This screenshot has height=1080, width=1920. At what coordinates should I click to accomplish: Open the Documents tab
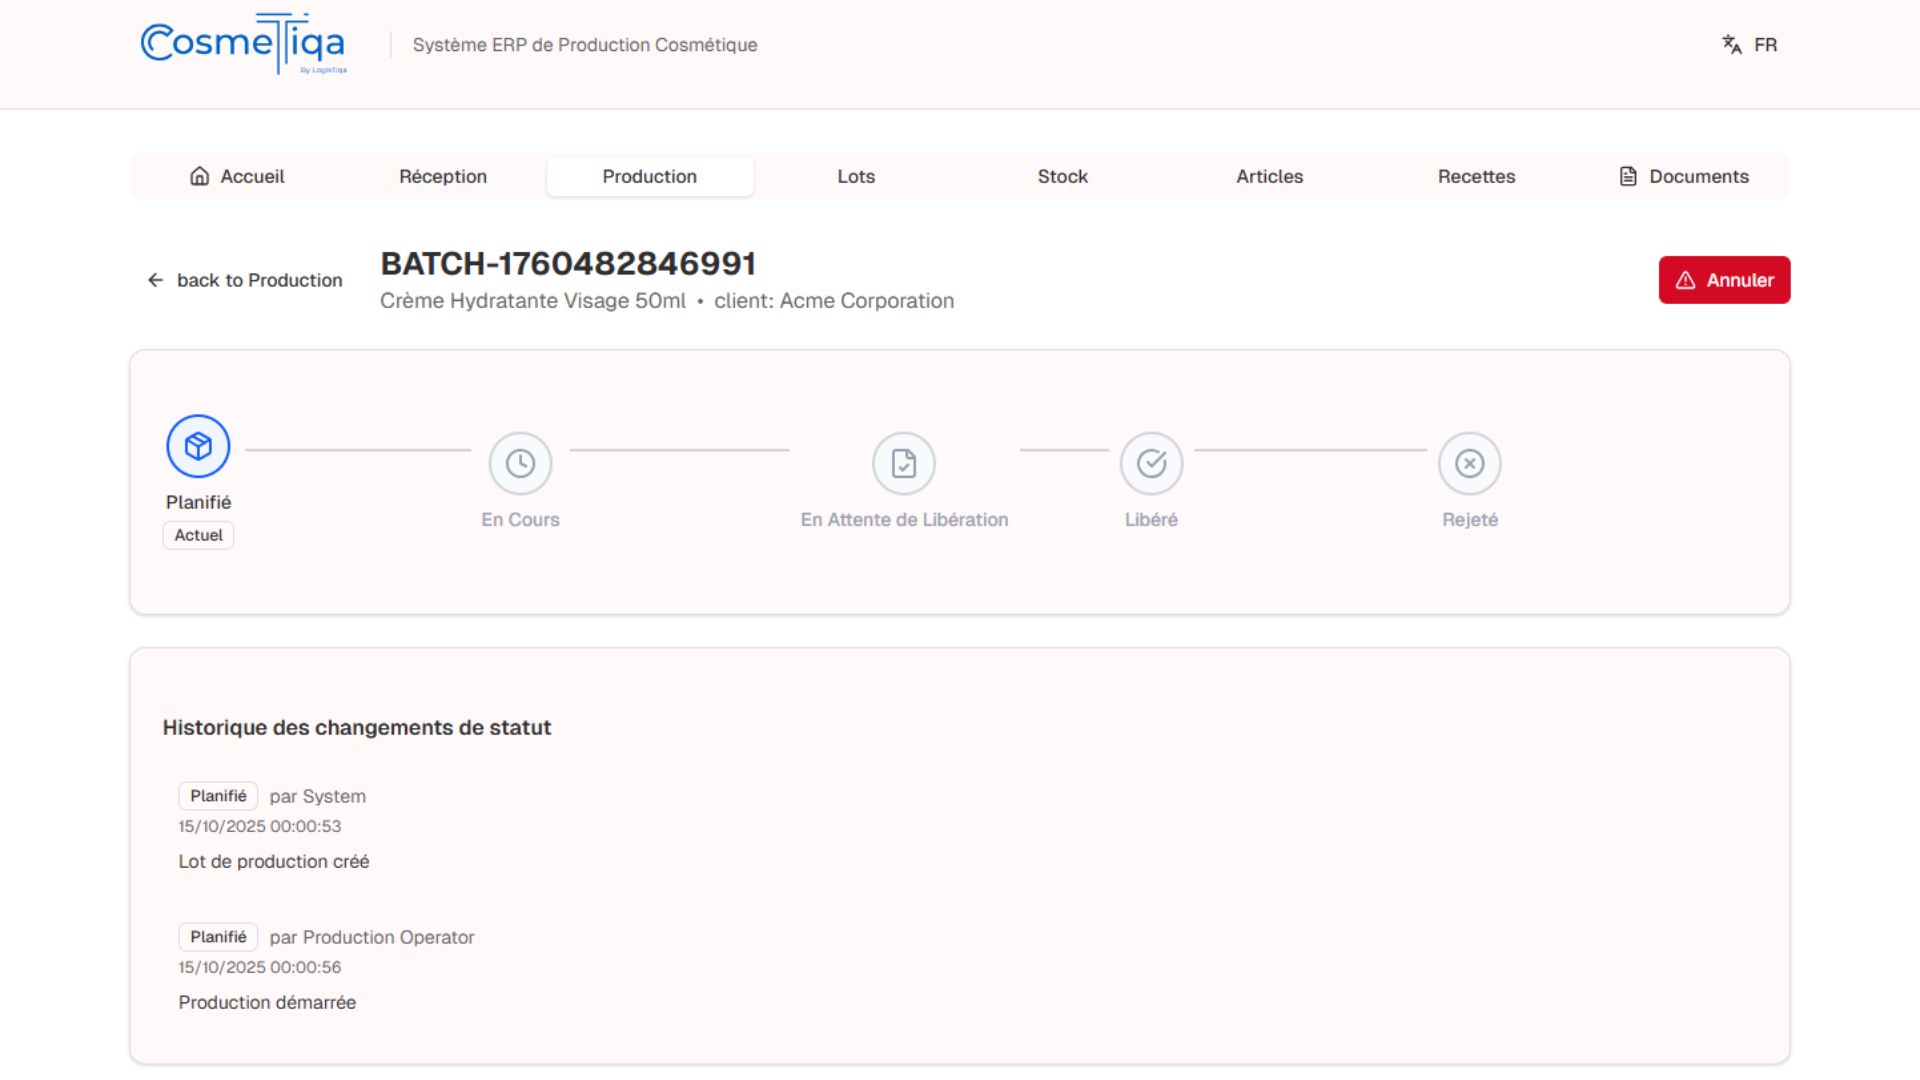click(1684, 176)
